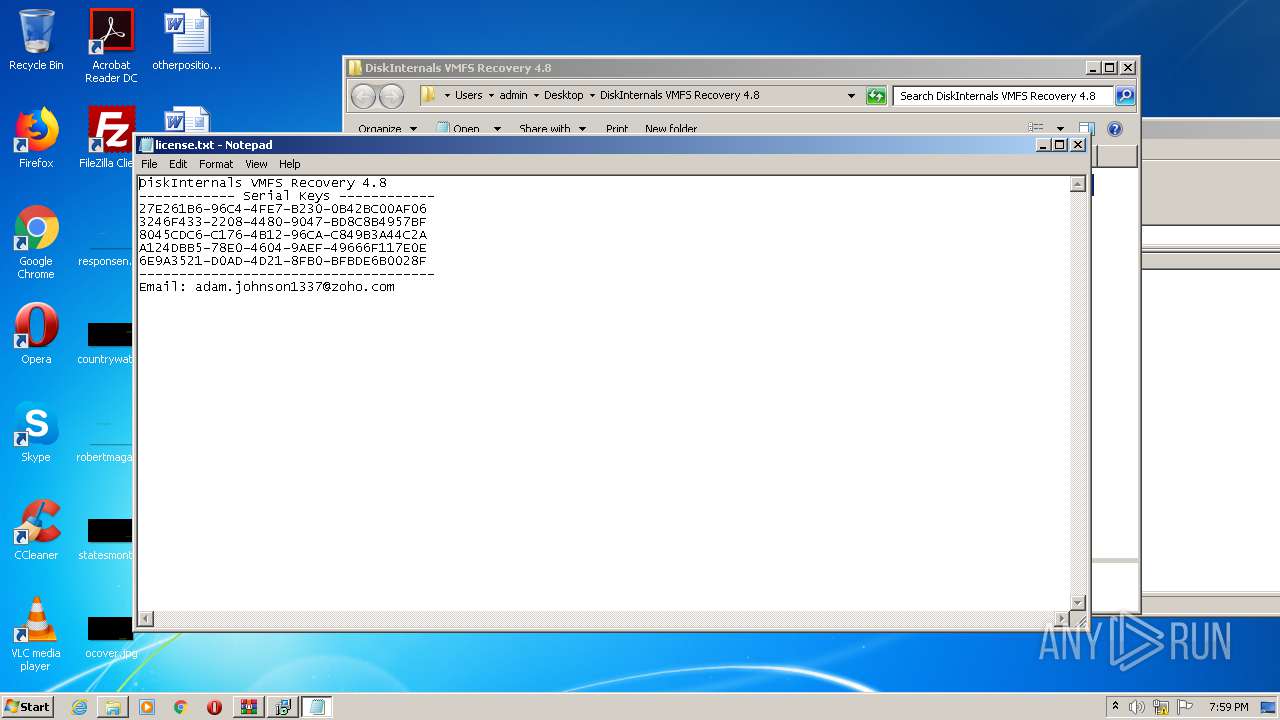Click Notepad horizontal scrollbar right arrow

[1062, 619]
